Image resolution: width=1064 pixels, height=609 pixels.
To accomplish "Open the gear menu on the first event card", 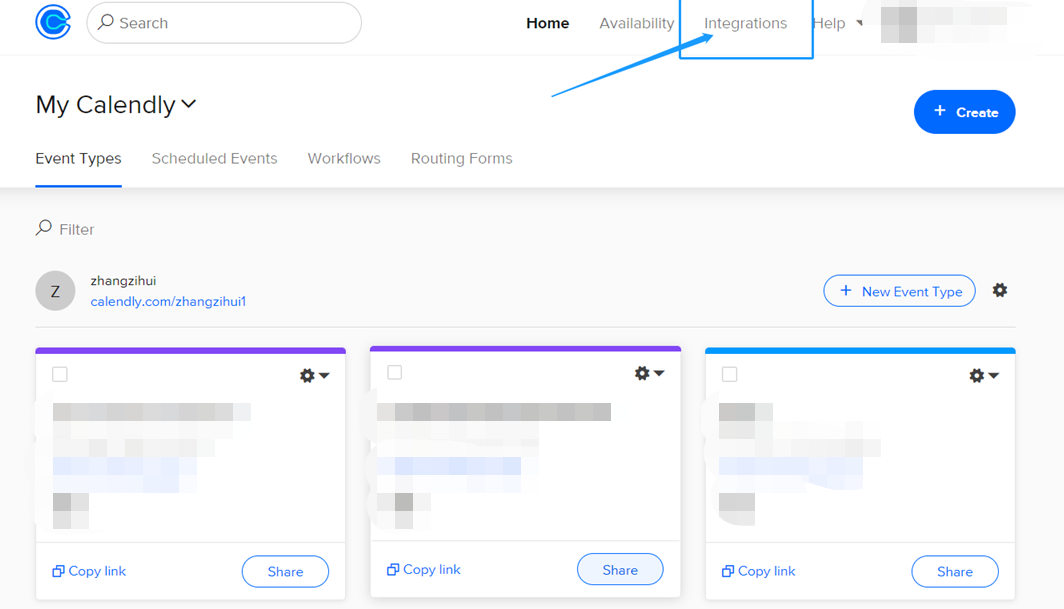I will point(314,375).
